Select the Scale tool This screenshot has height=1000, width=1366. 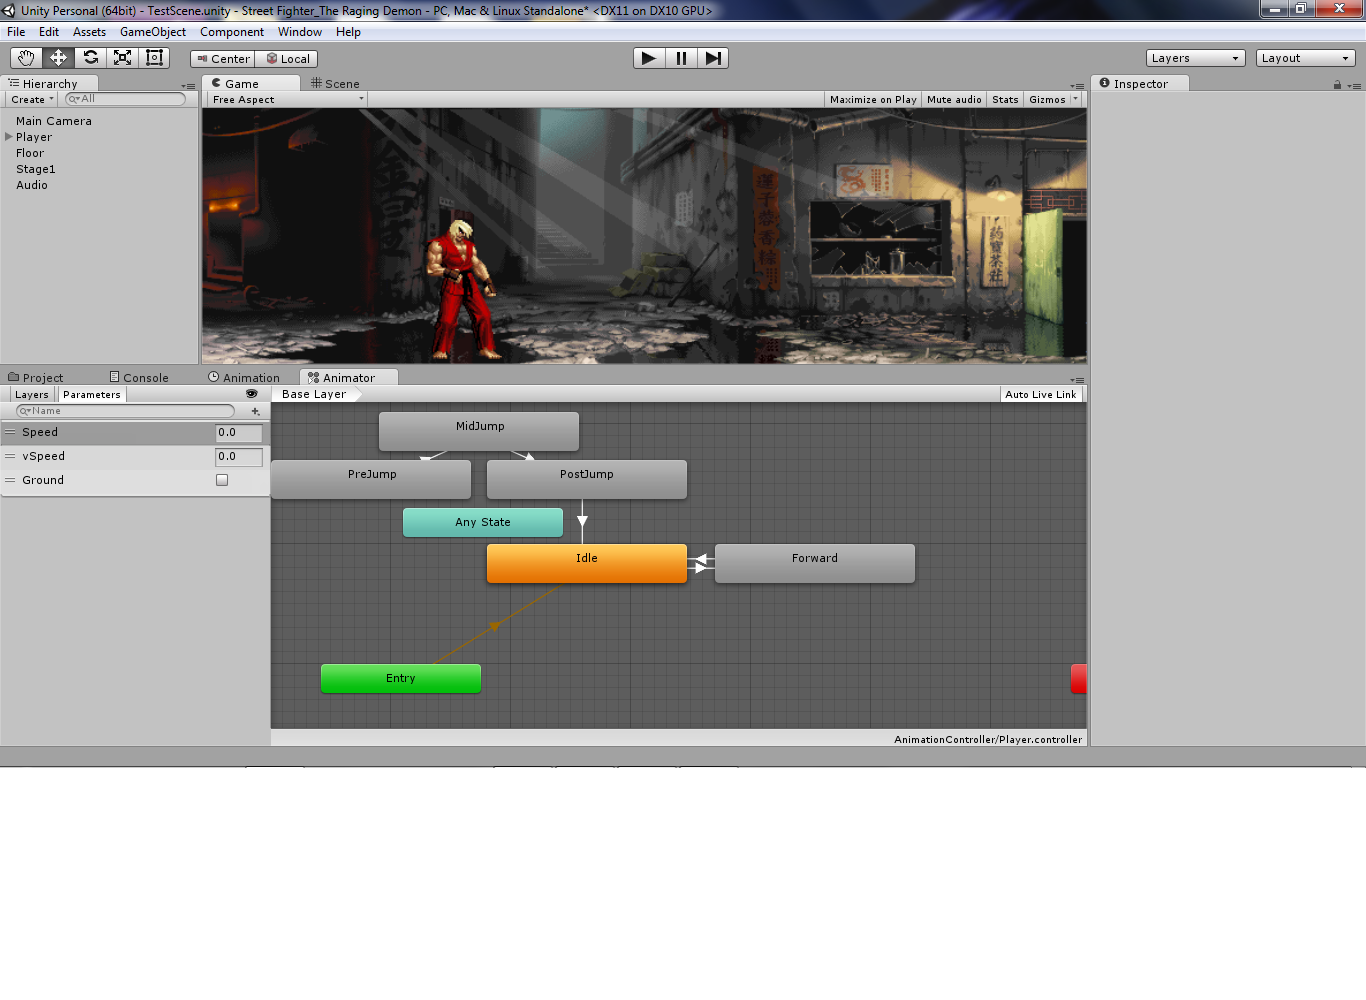pos(122,58)
